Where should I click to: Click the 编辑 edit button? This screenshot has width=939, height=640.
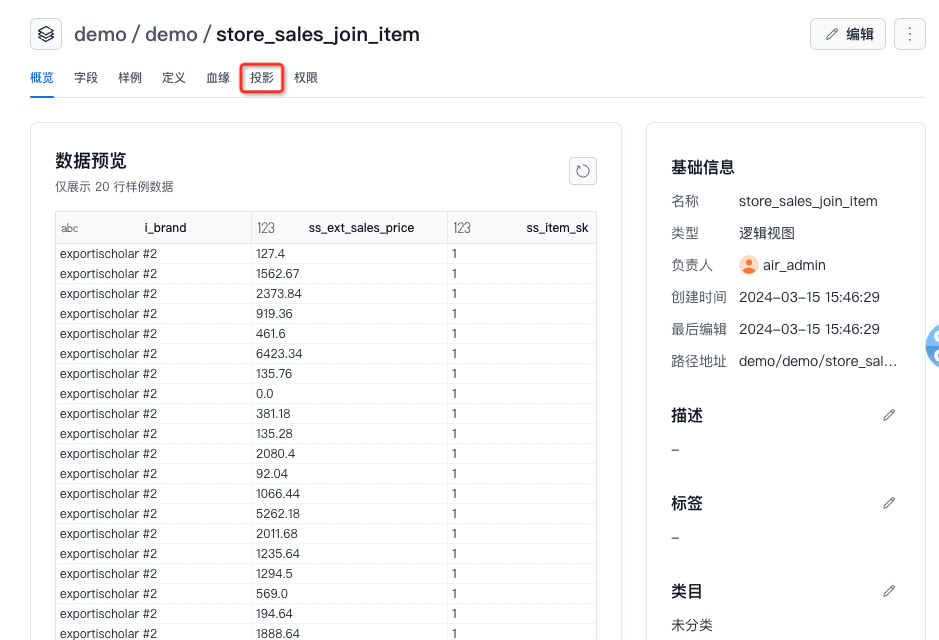click(848, 34)
